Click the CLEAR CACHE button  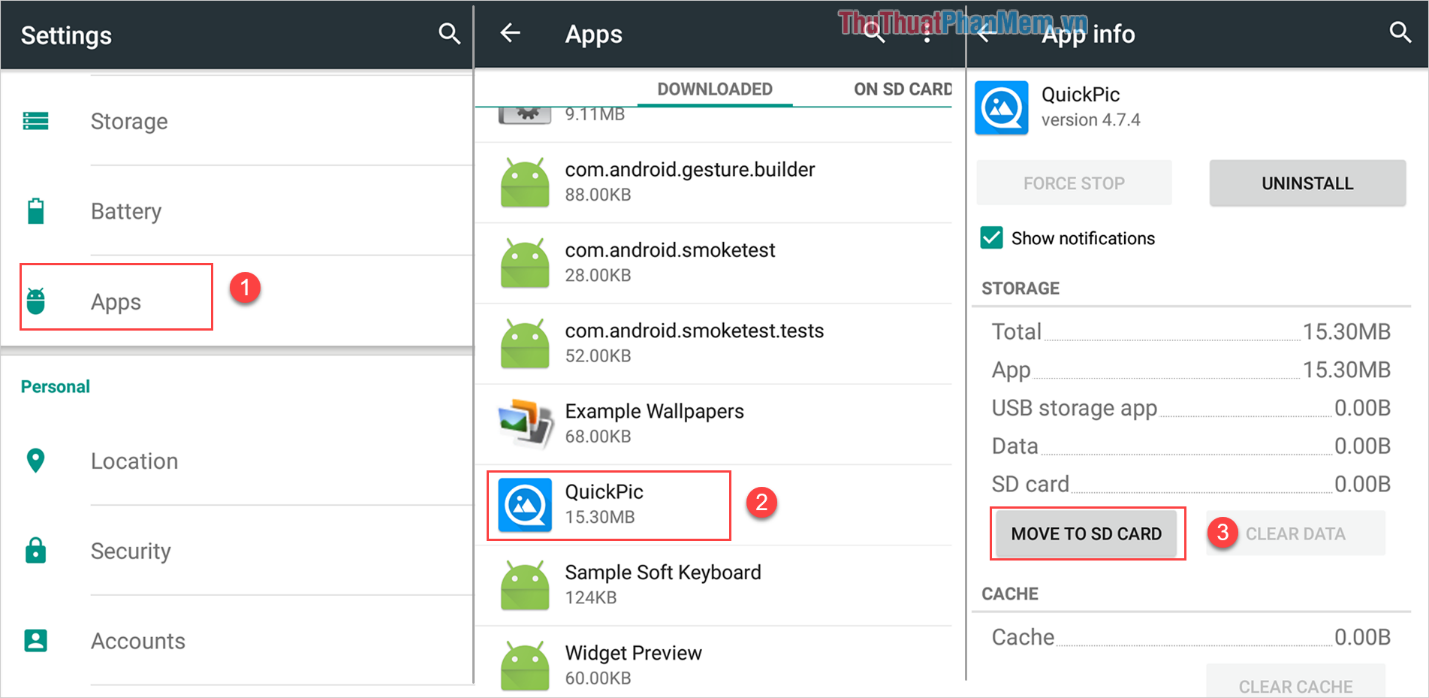tap(1295, 685)
